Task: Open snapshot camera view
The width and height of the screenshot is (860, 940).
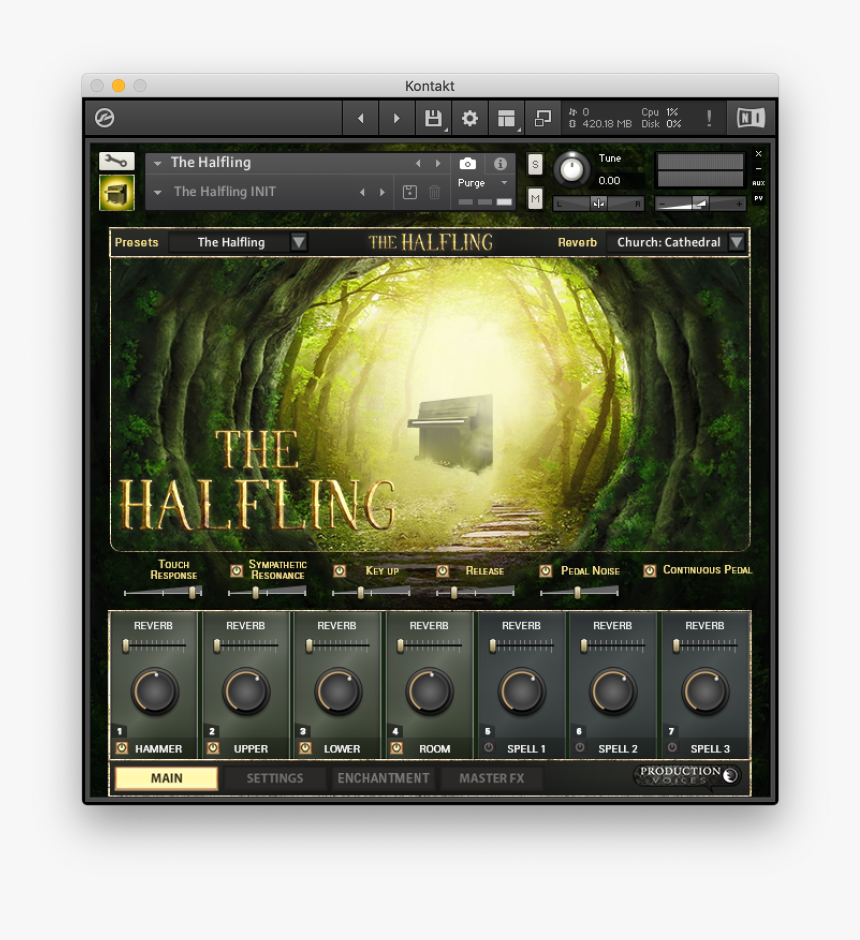Action: [467, 163]
